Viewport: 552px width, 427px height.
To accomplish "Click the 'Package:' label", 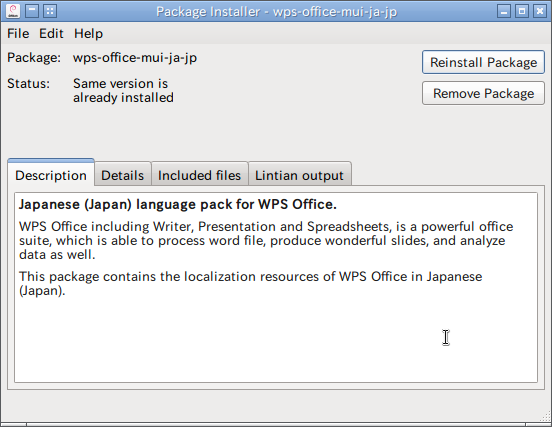I will pyautogui.click(x=34, y=57).
